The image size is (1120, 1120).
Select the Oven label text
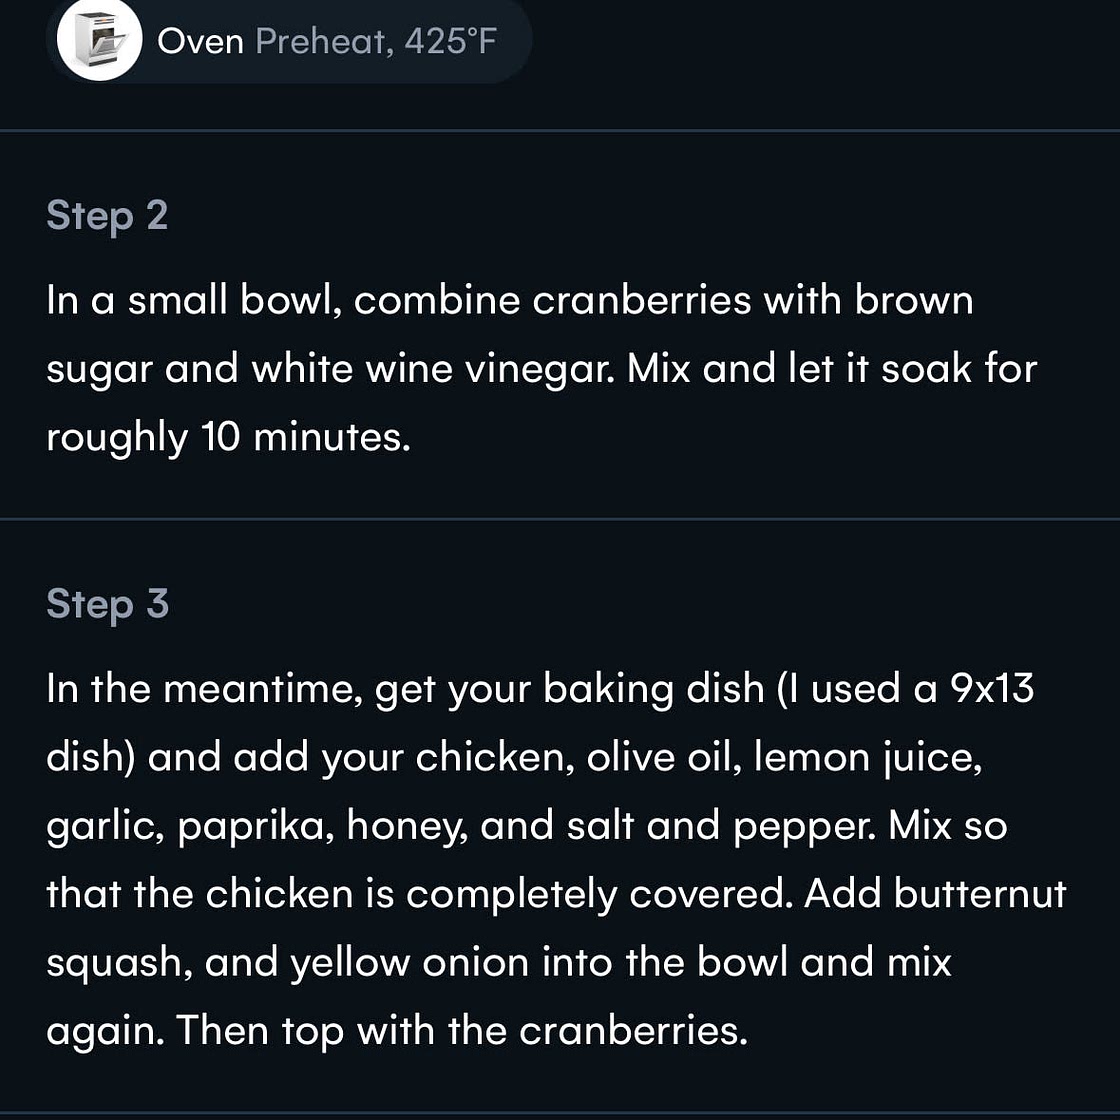click(x=201, y=41)
